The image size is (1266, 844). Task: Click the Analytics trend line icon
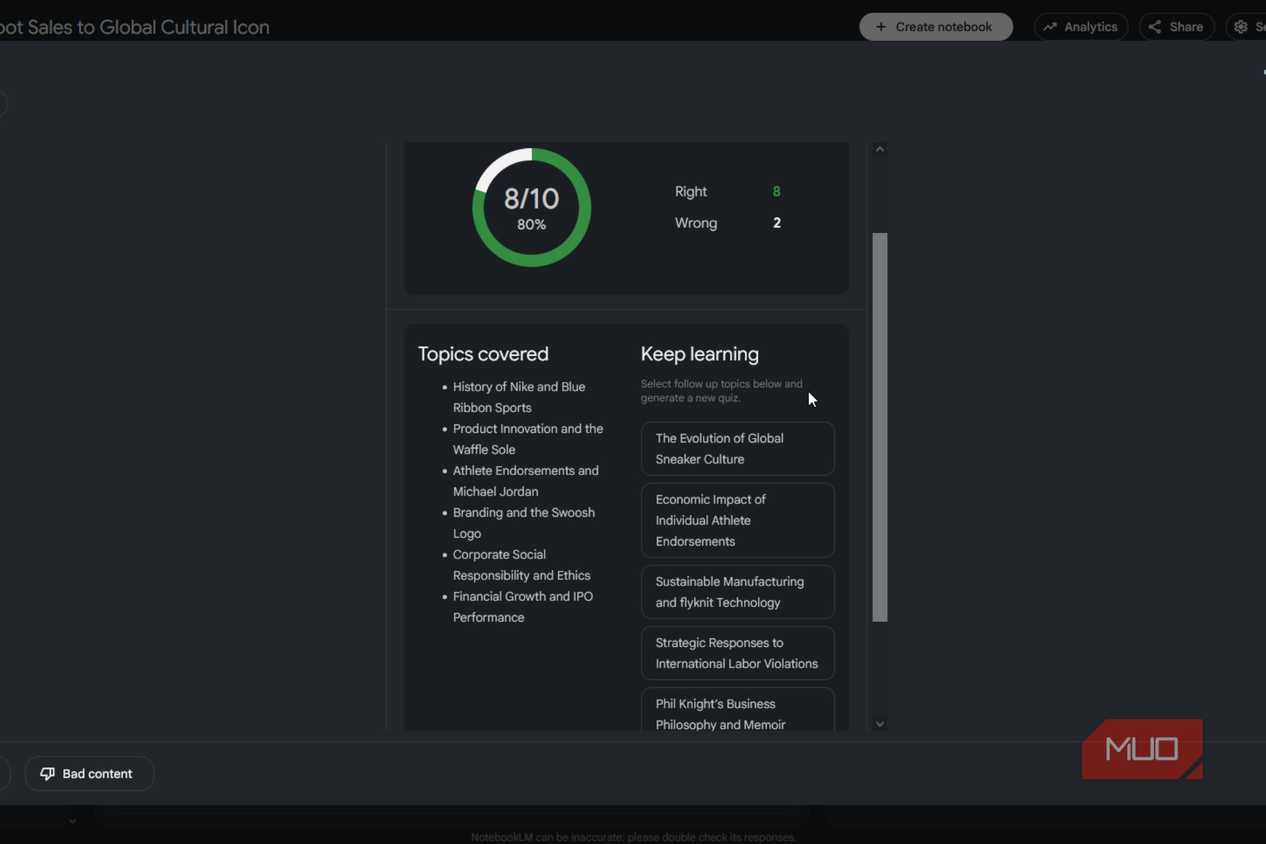coord(1050,27)
